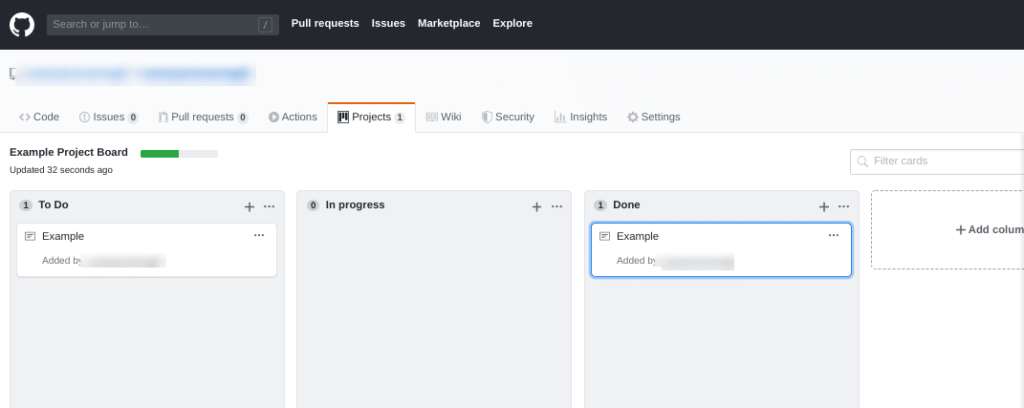Open the Settings gear tab
The width and height of the screenshot is (1024, 408).
pyautogui.click(x=653, y=117)
